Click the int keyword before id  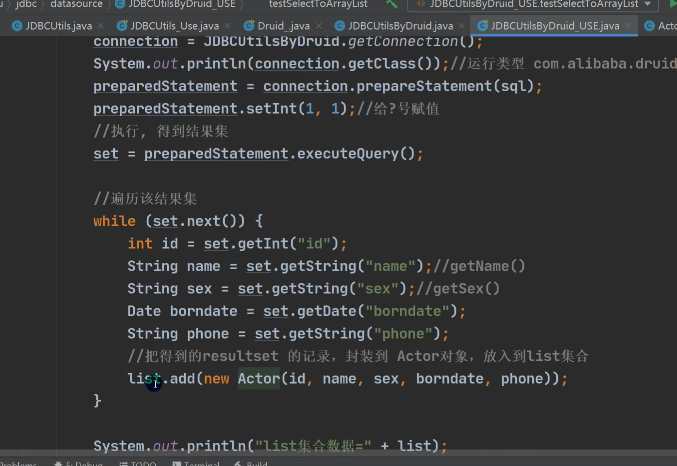tap(140, 244)
